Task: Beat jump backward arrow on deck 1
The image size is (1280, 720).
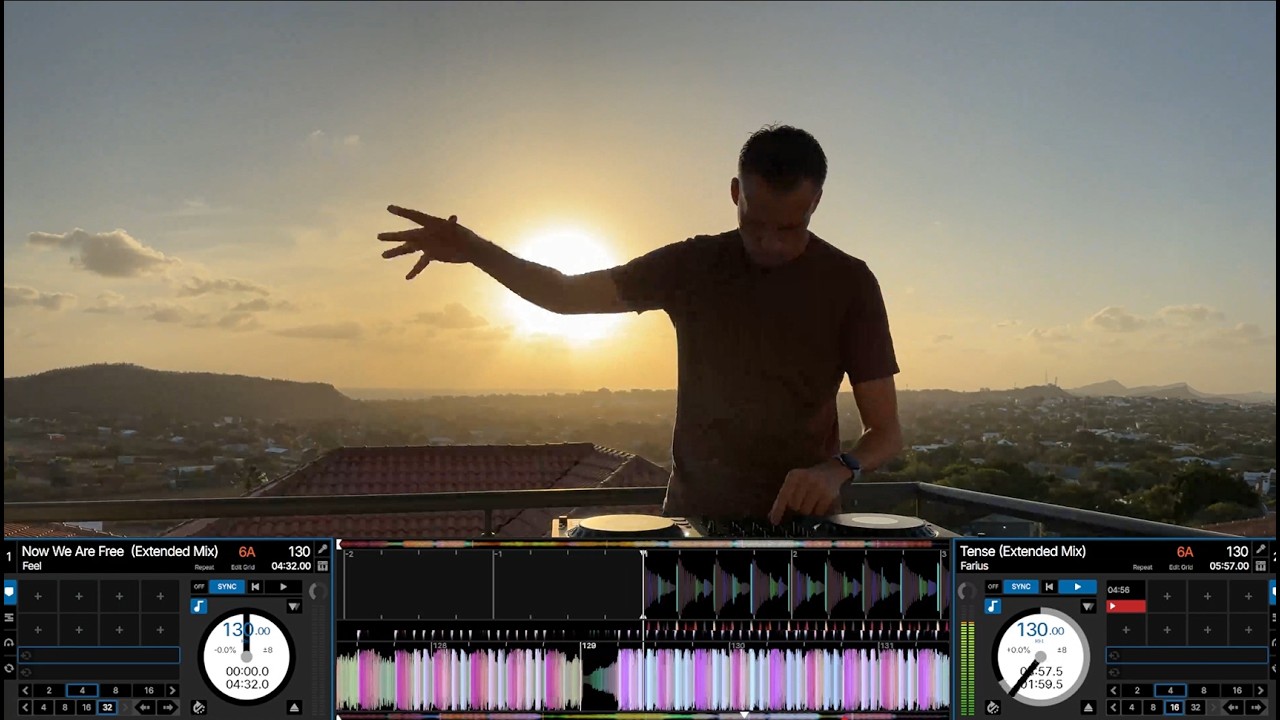Action: [145, 708]
